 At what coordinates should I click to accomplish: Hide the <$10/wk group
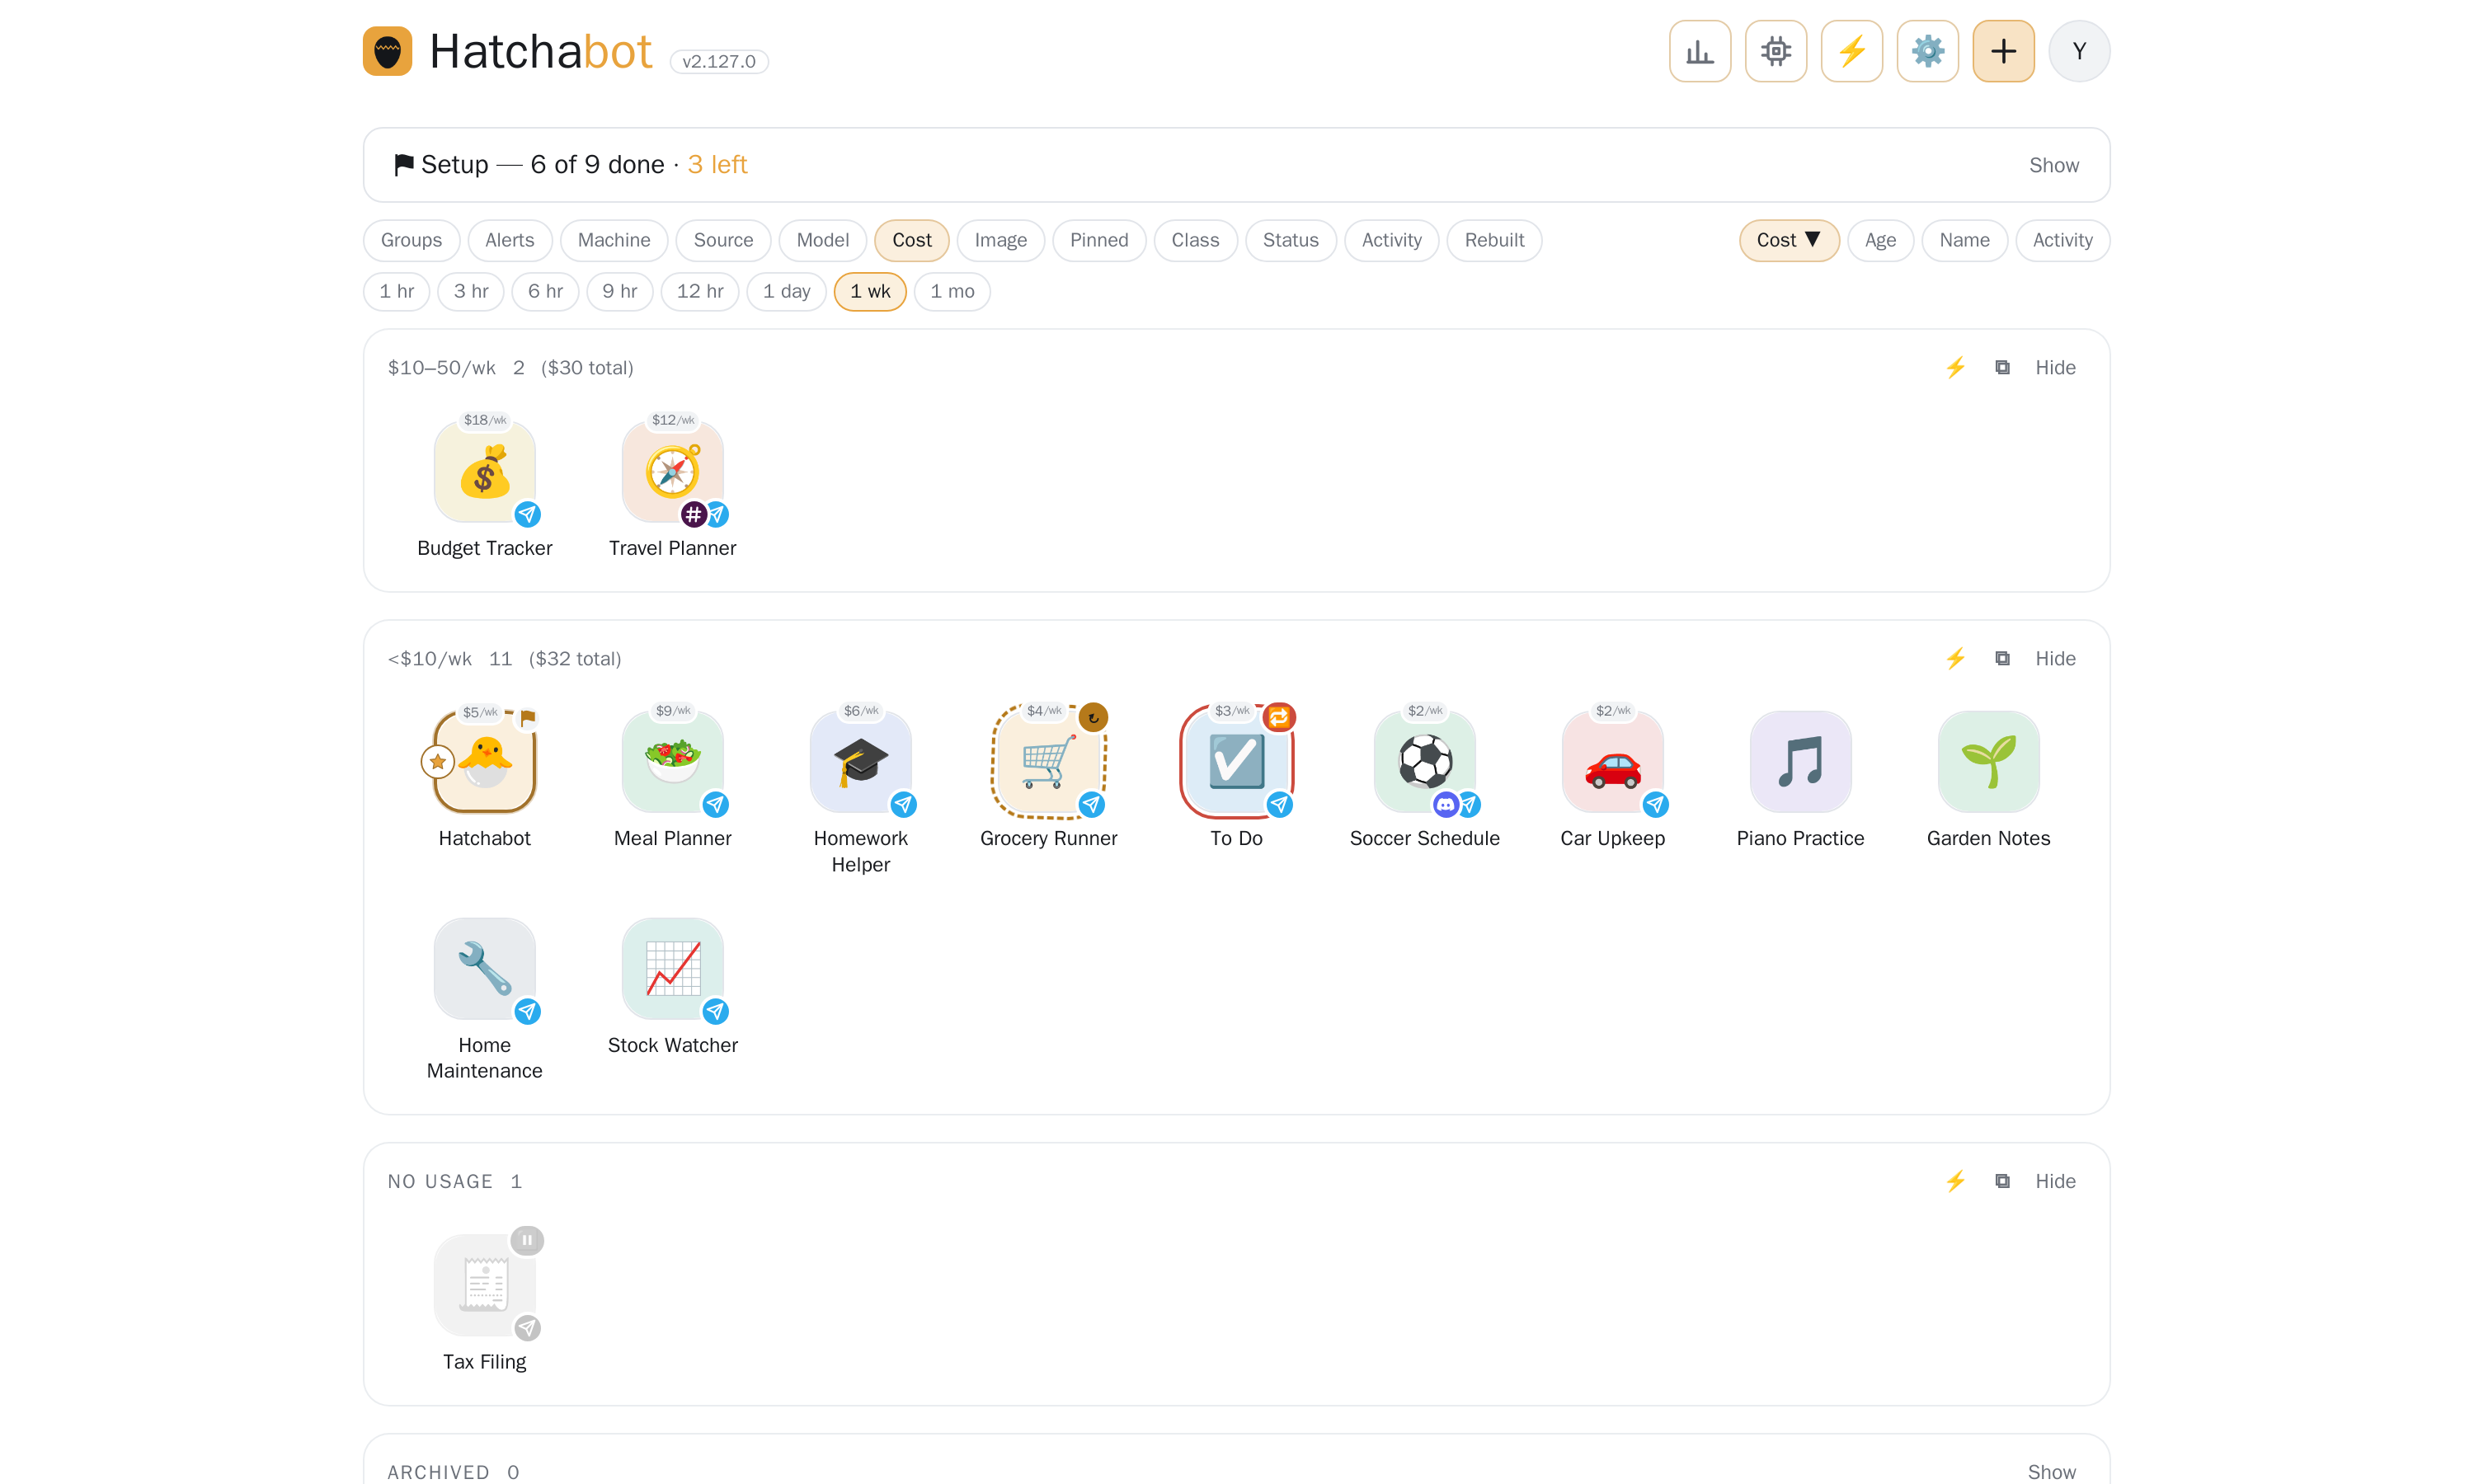2055,658
